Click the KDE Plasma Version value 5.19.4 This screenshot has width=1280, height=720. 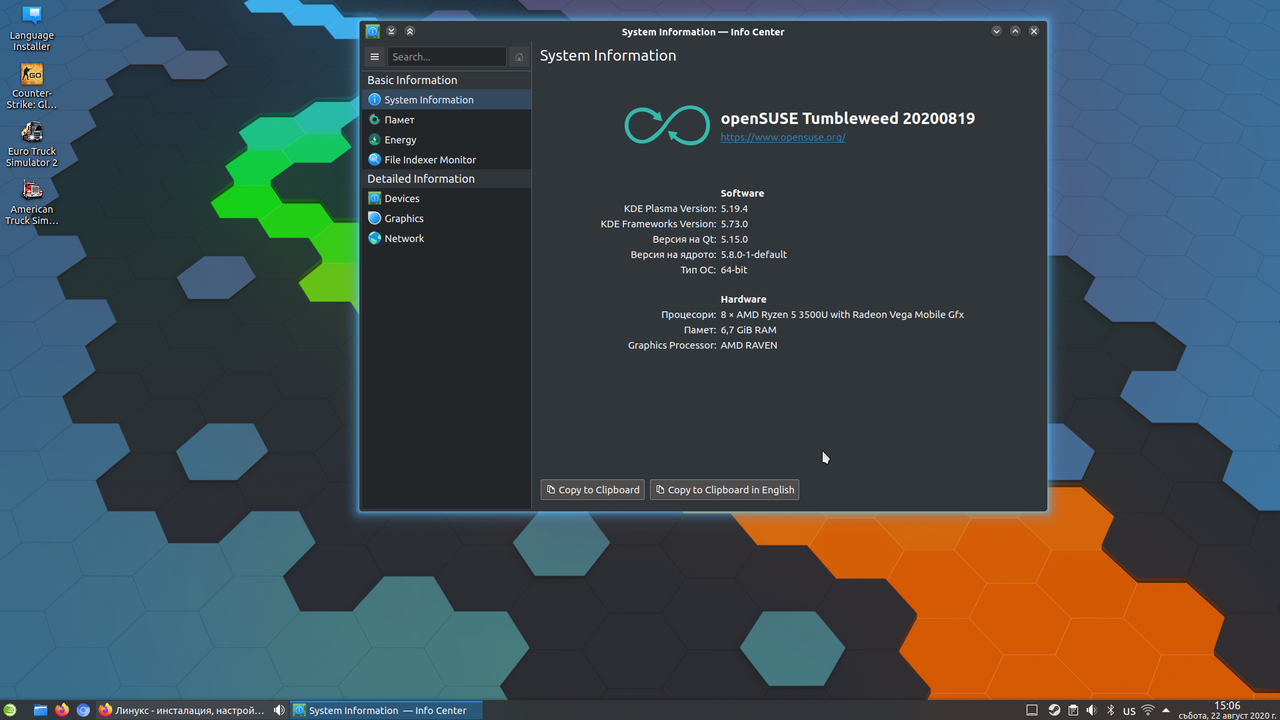pyautogui.click(x=734, y=209)
